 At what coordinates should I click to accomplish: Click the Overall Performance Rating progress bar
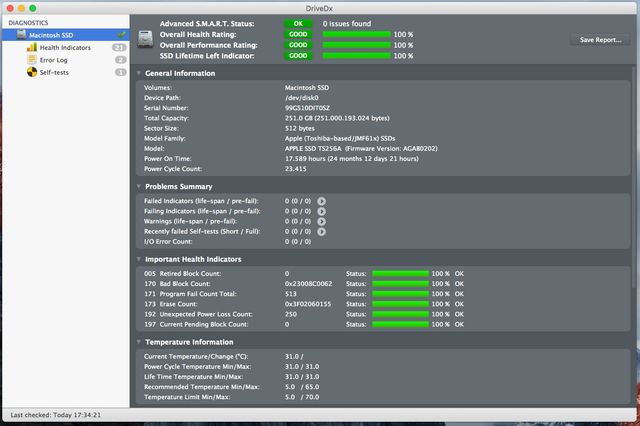356,45
